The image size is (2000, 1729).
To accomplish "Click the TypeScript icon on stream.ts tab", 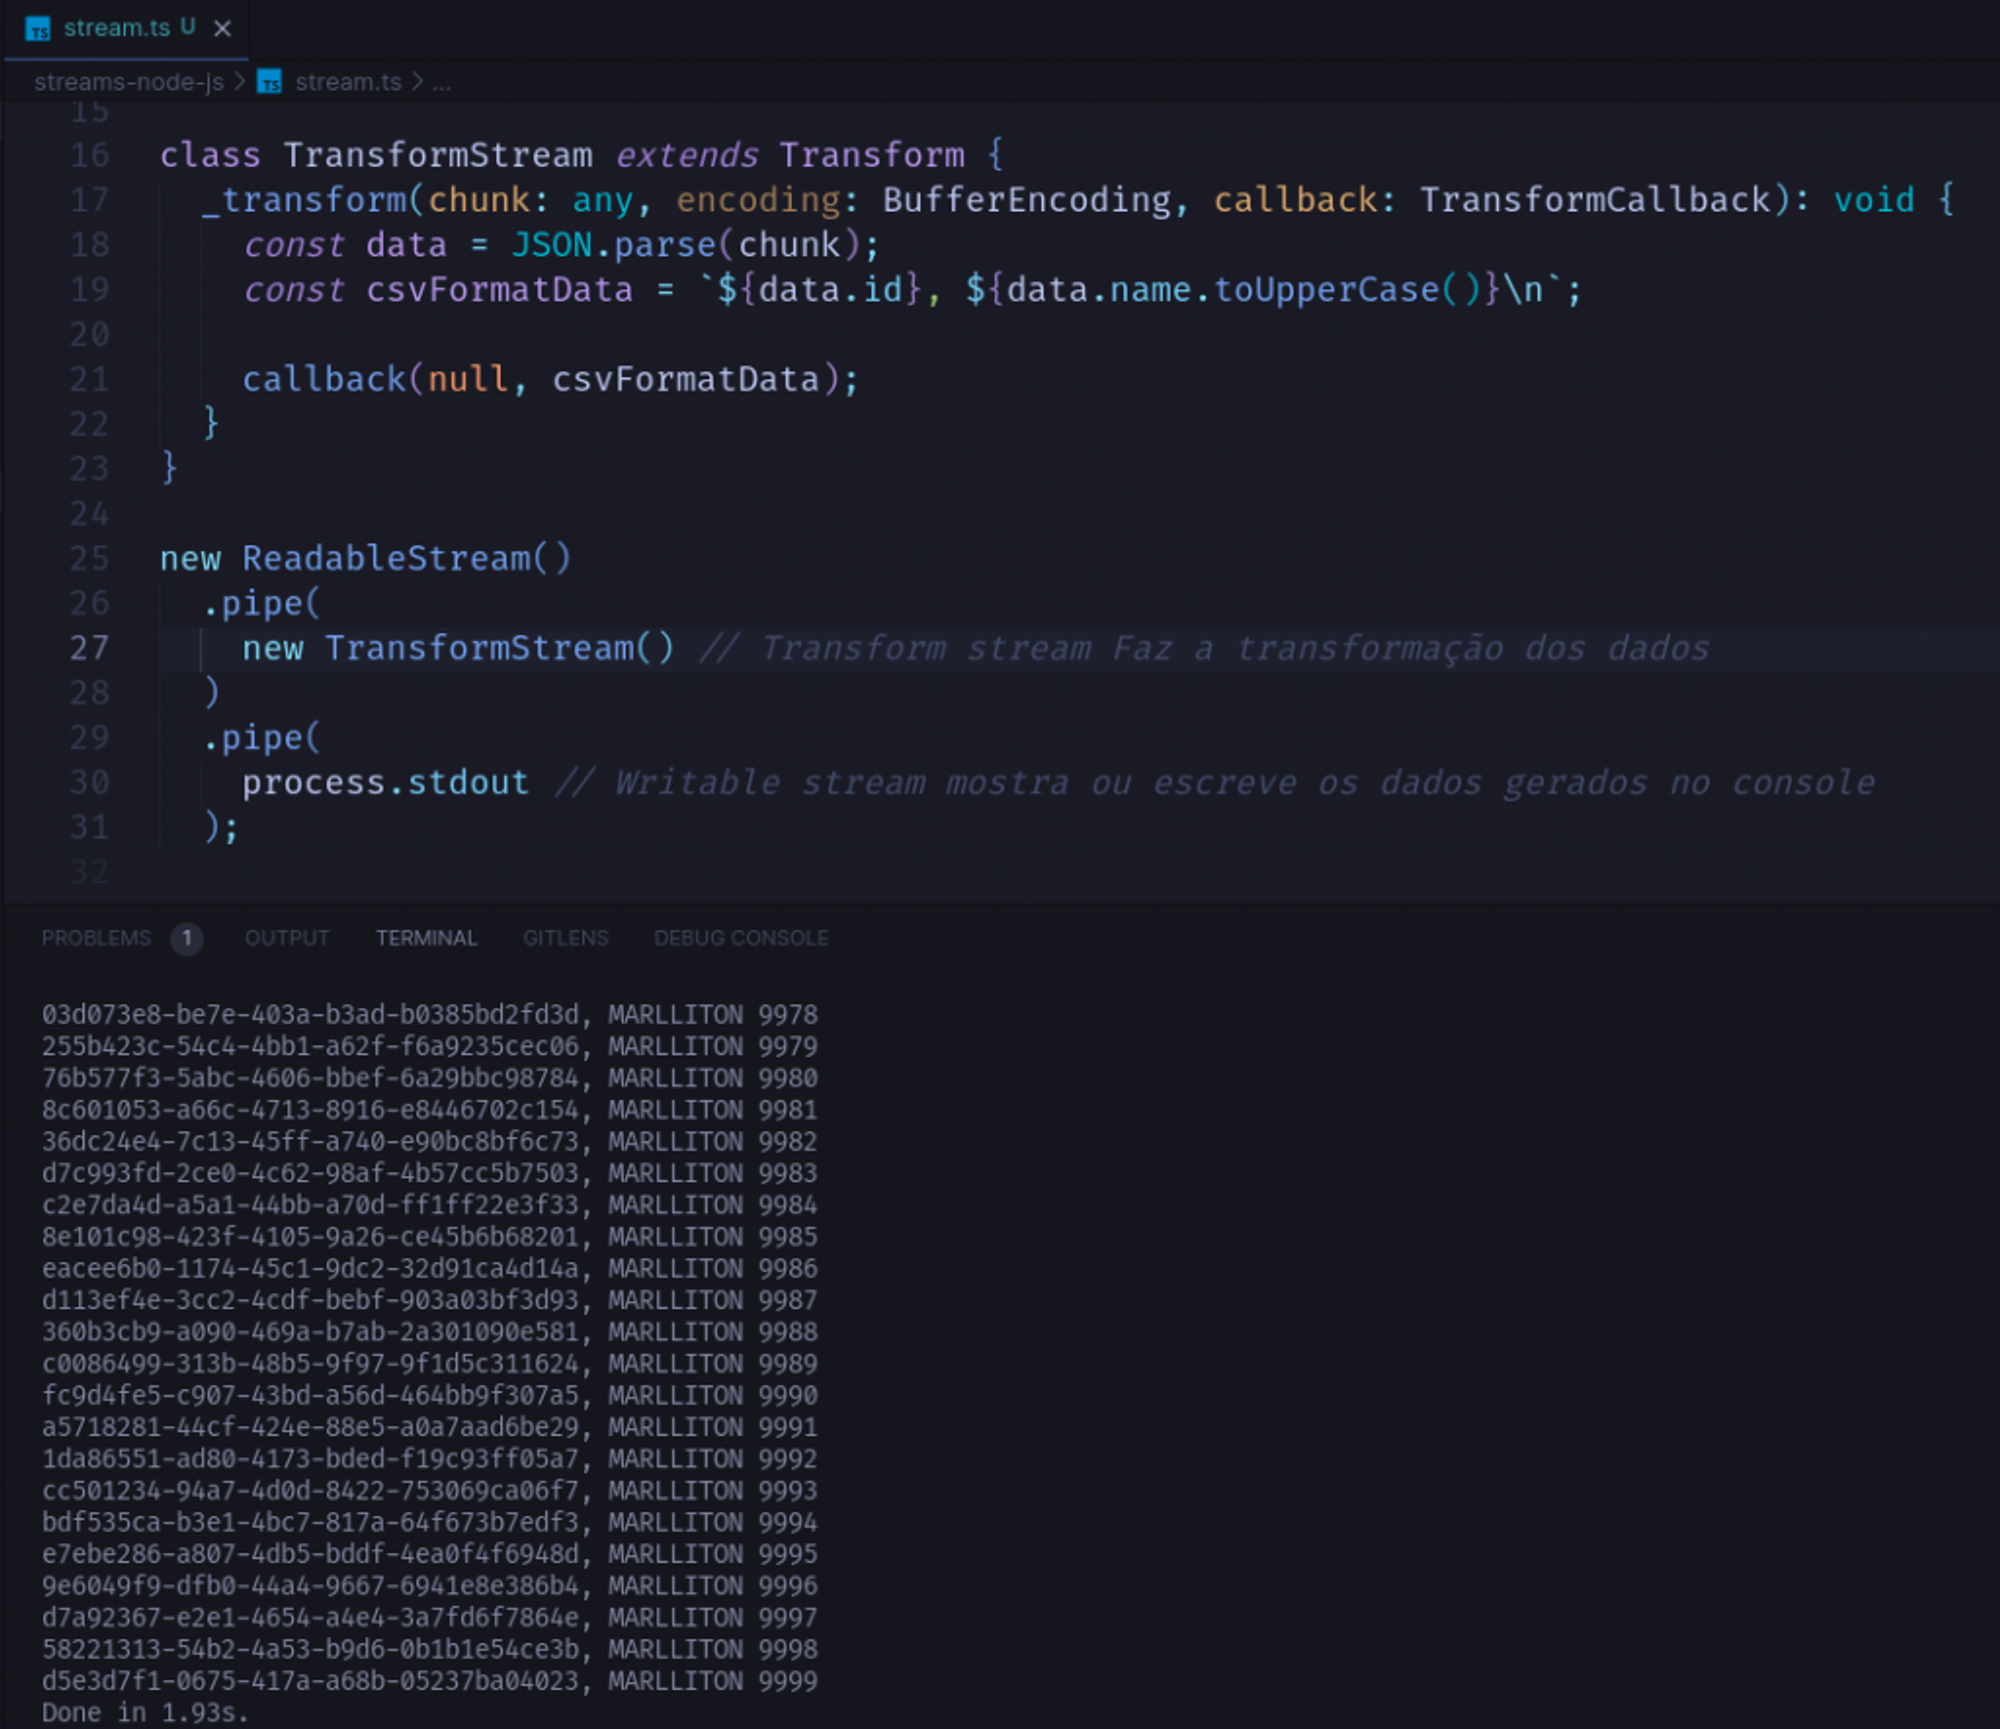I will [38, 30].
